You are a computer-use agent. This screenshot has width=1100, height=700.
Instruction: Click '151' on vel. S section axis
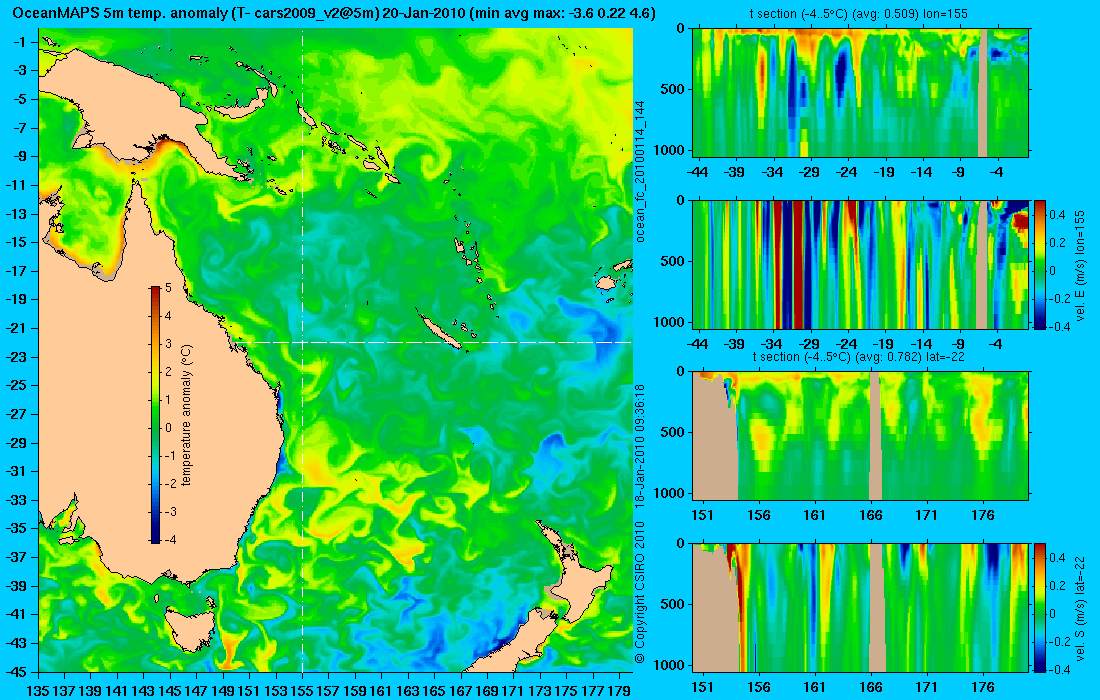(x=702, y=687)
